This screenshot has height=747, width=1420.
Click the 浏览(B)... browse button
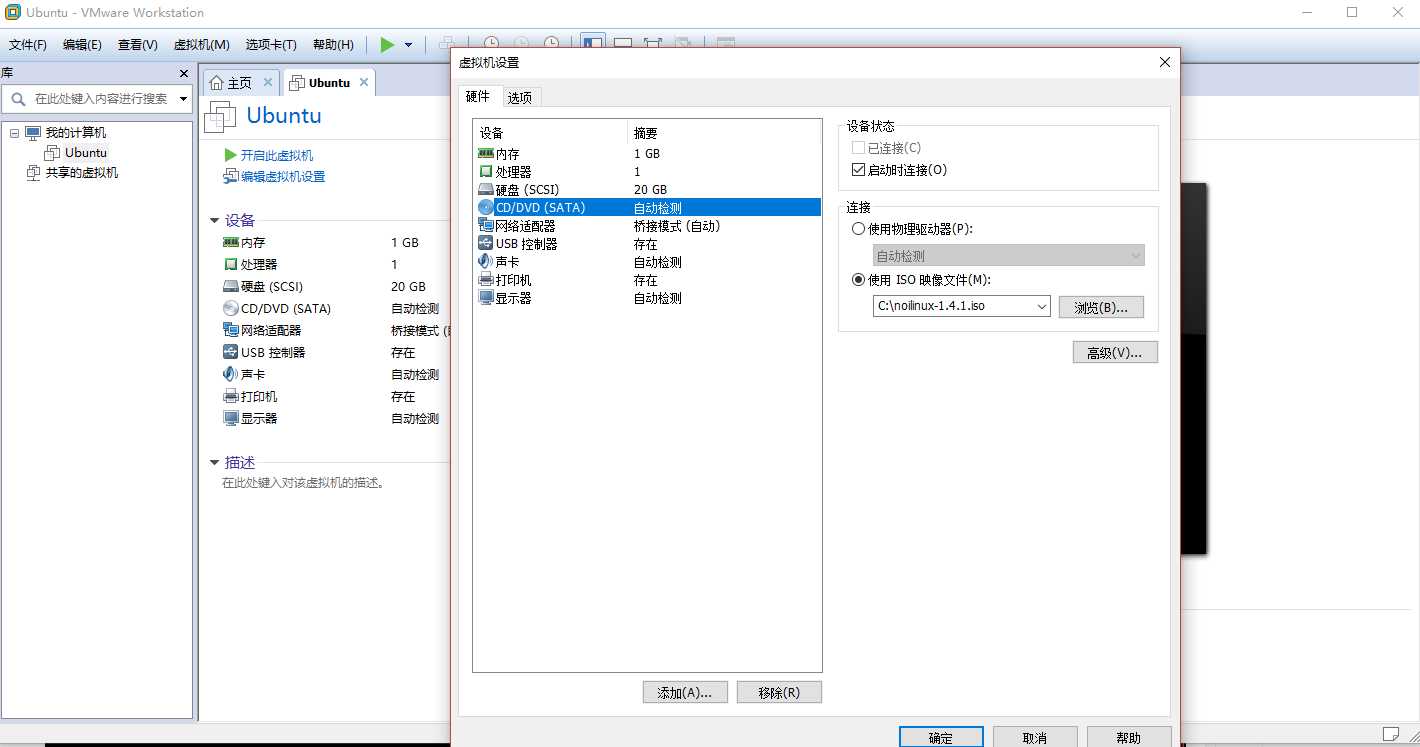[x=1101, y=307]
